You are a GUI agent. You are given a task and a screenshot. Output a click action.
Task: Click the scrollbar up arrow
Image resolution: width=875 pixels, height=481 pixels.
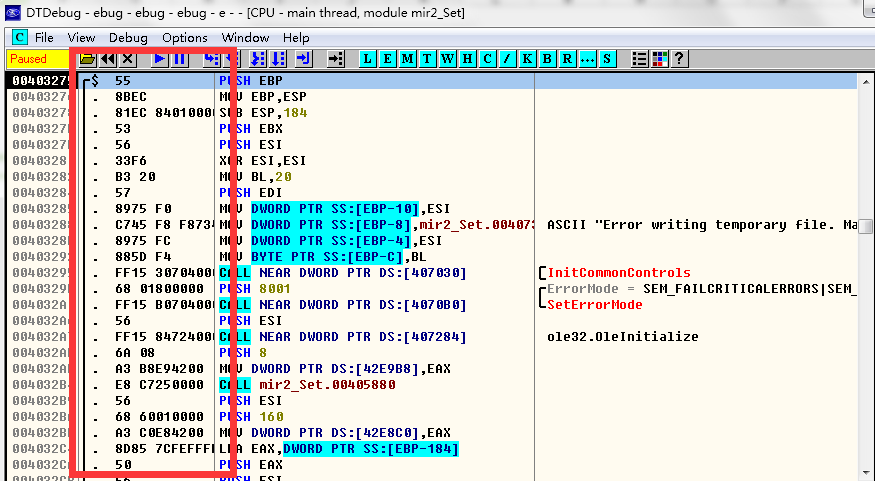pos(866,82)
